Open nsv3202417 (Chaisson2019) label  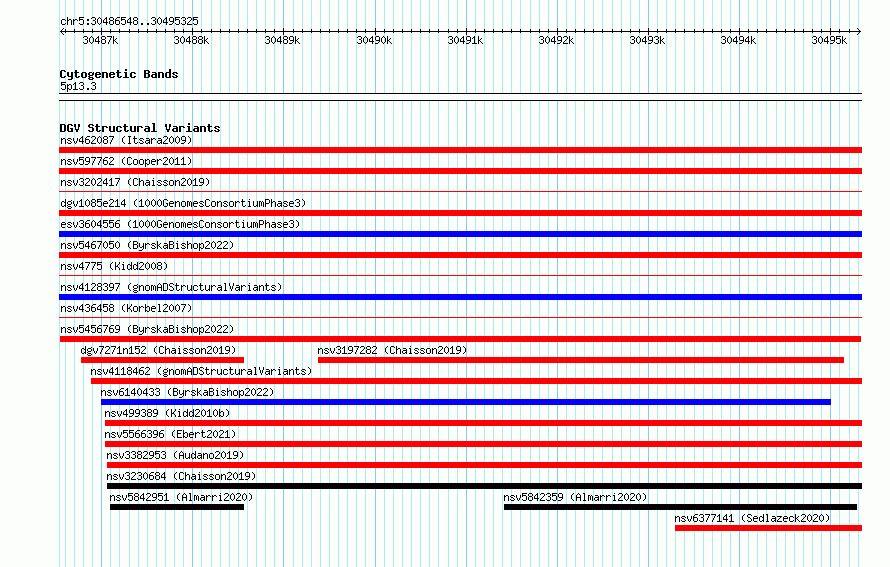(135, 182)
